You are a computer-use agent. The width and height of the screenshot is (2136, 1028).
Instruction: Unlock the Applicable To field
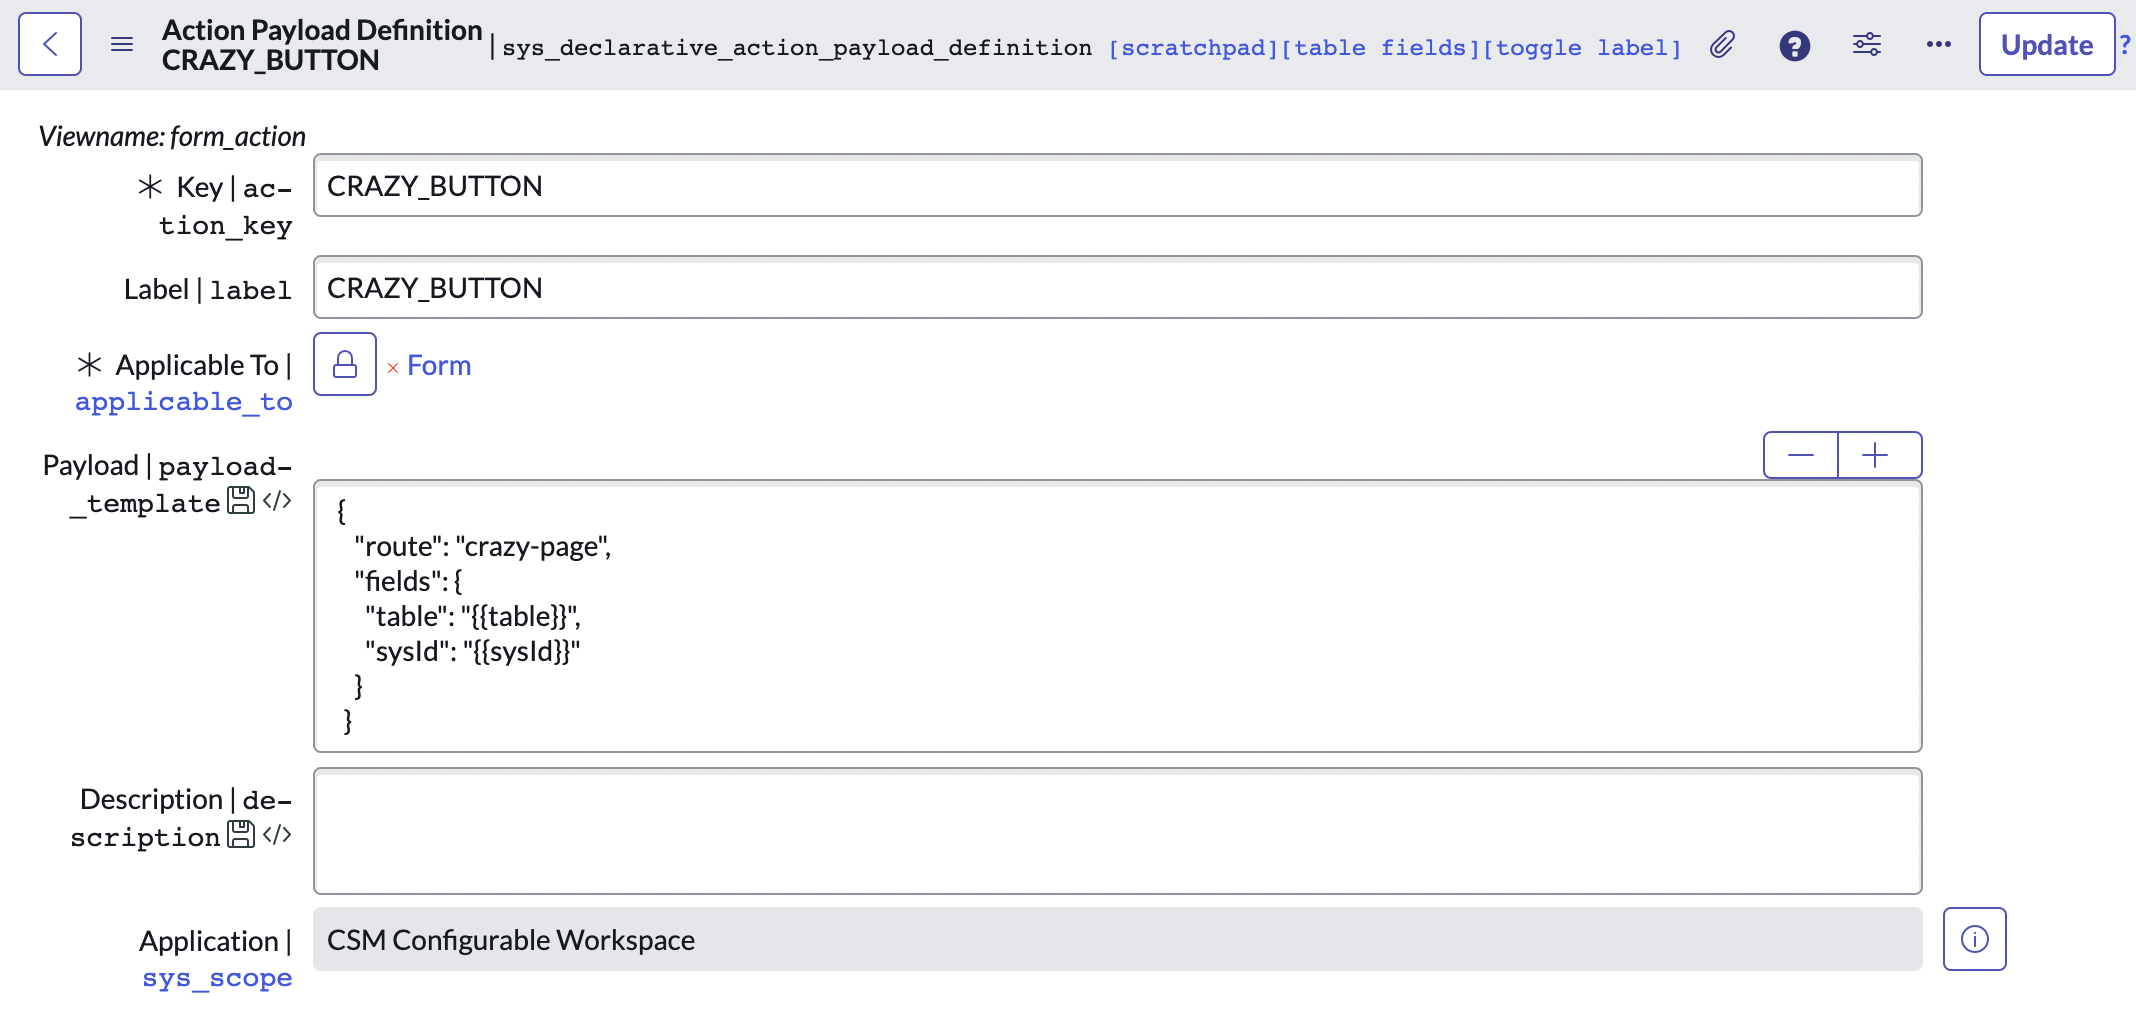(x=345, y=364)
